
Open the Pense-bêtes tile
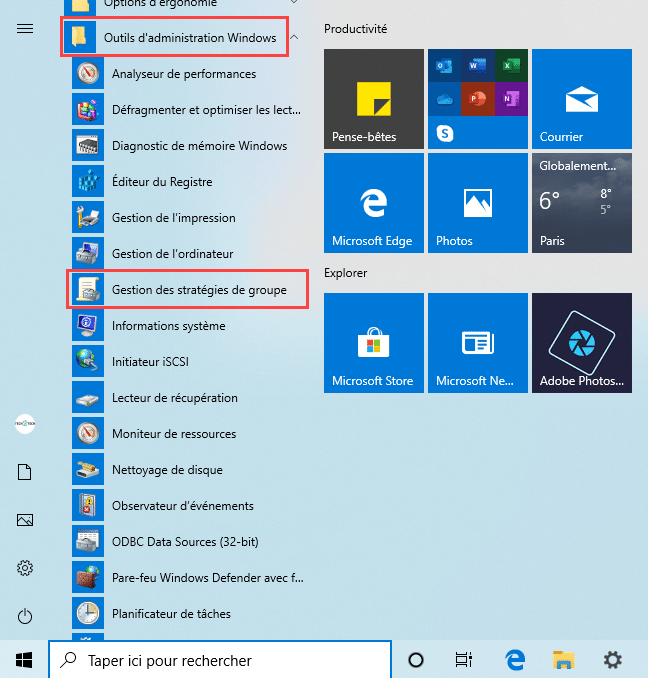coord(374,99)
